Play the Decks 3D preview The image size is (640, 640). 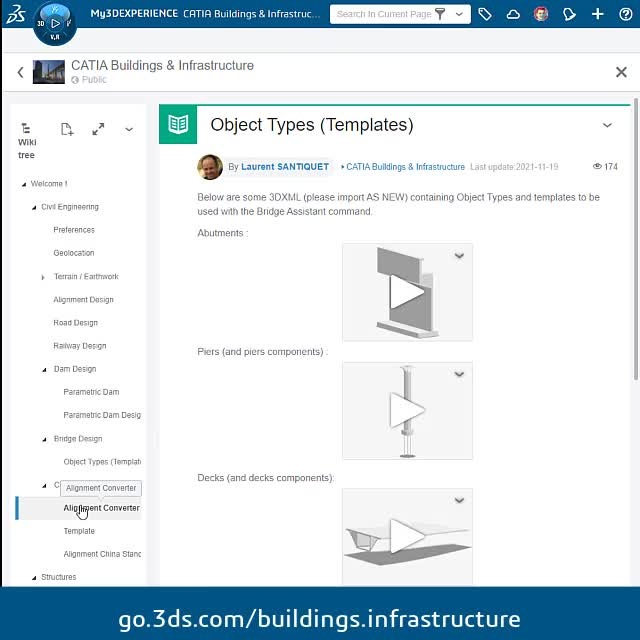point(407,536)
